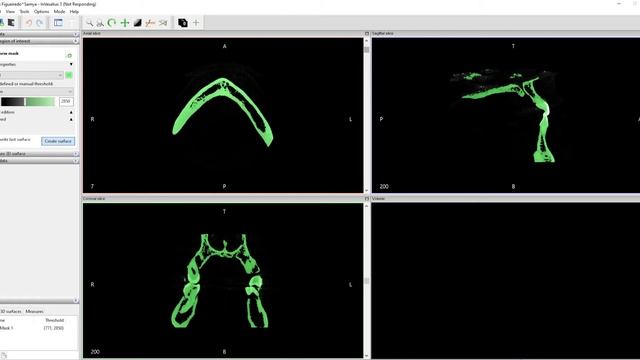
Task: Open the predefined threshold preset dropdown
Action: [x=37, y=92]
